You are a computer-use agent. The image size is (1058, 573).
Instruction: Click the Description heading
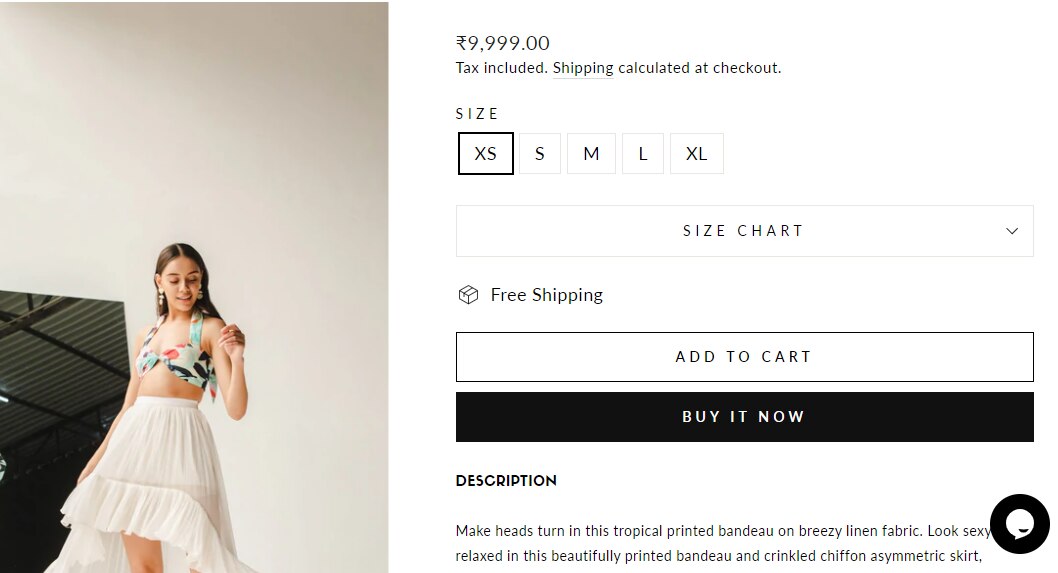[506, 481]
